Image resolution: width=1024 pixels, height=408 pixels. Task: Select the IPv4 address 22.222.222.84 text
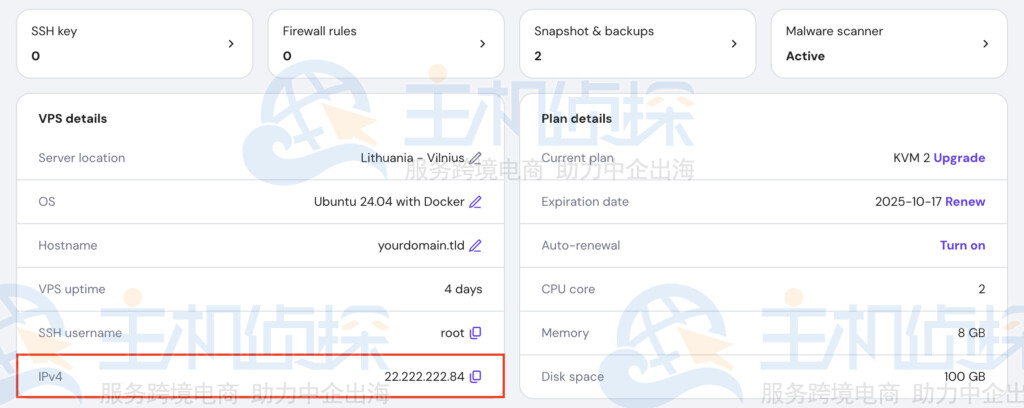pyautogui.click(x=424, y=377)
